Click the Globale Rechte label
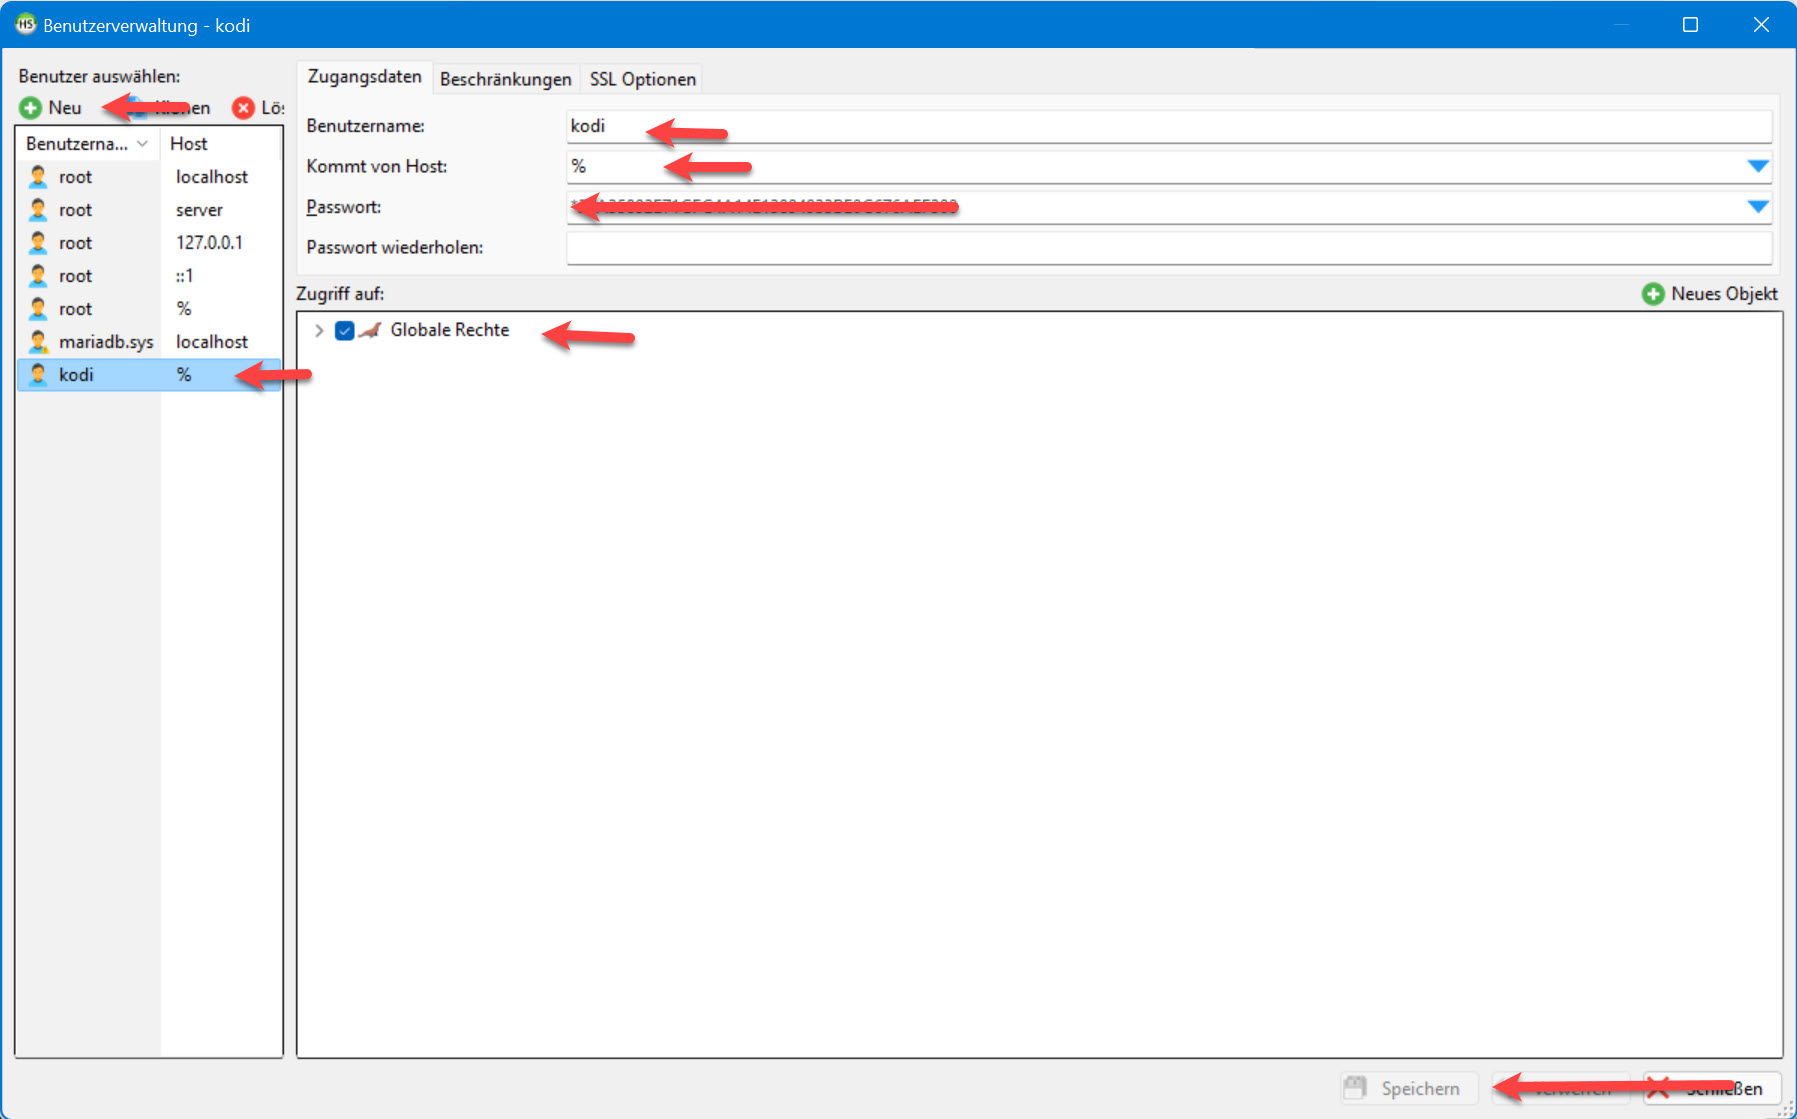This screenshot has width=1797, height=1119. tap(449, 330)
